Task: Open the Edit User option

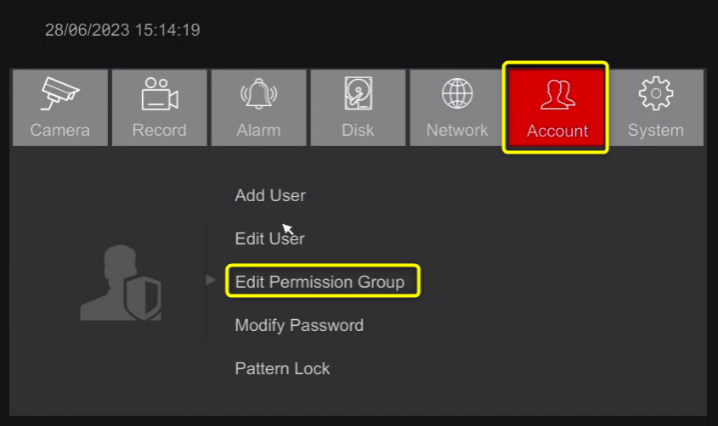Action: coord(270,239)
